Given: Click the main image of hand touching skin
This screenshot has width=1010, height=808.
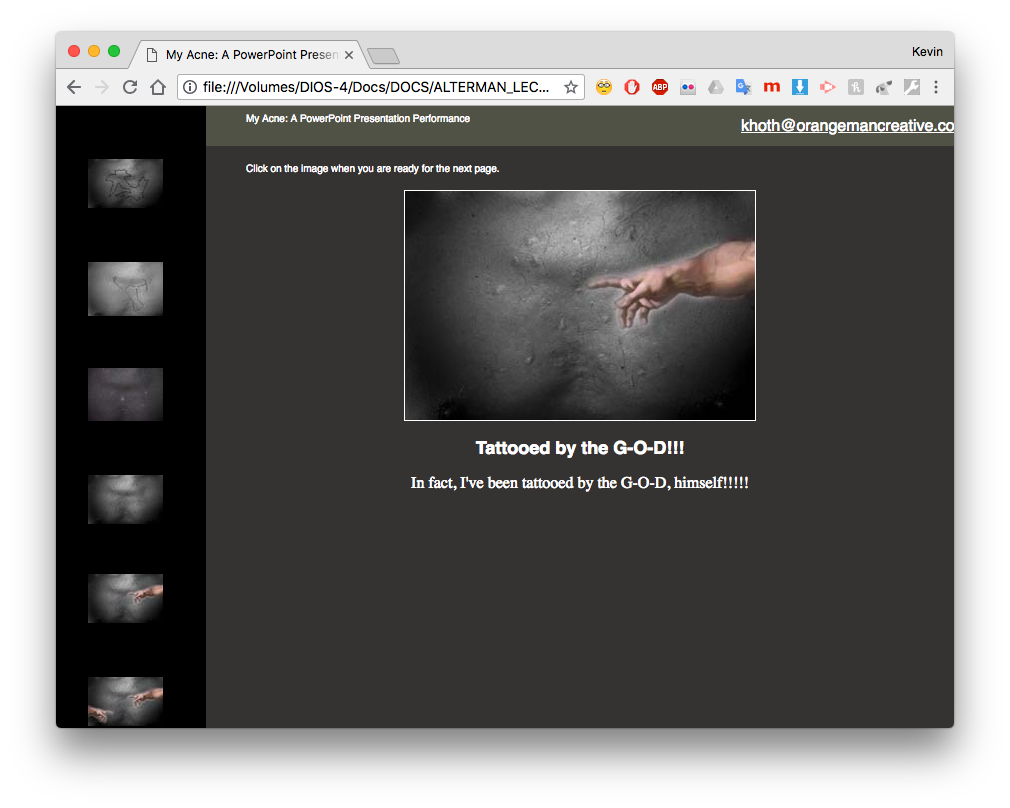Looking at the screenshot, I should click(580, 305).
